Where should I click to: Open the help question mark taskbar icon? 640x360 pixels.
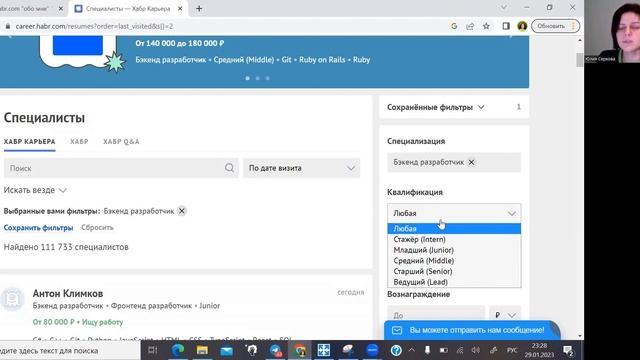[x=396, y=350]
